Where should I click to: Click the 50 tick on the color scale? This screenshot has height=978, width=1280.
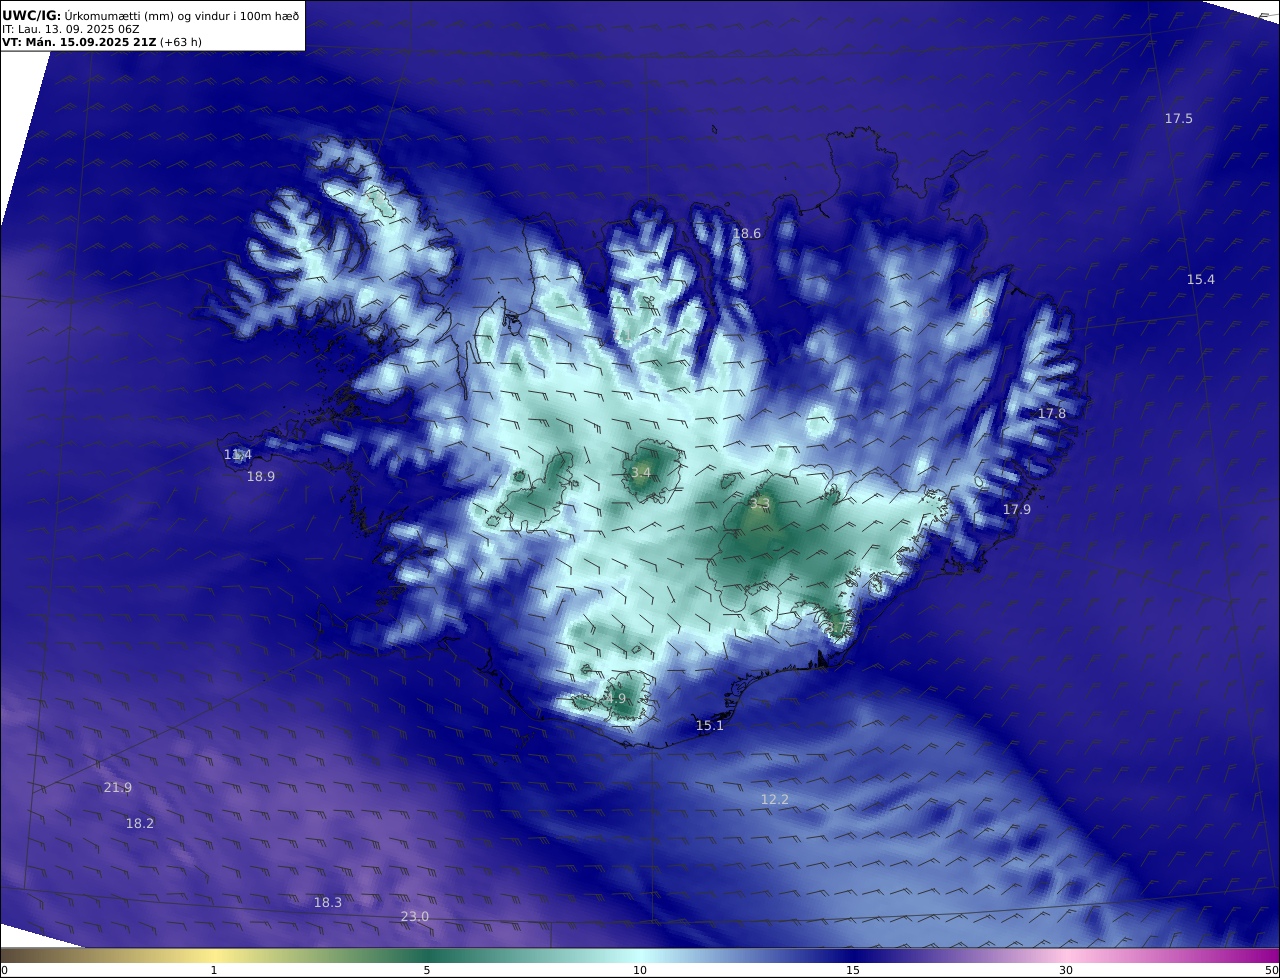pos(1272,970)
